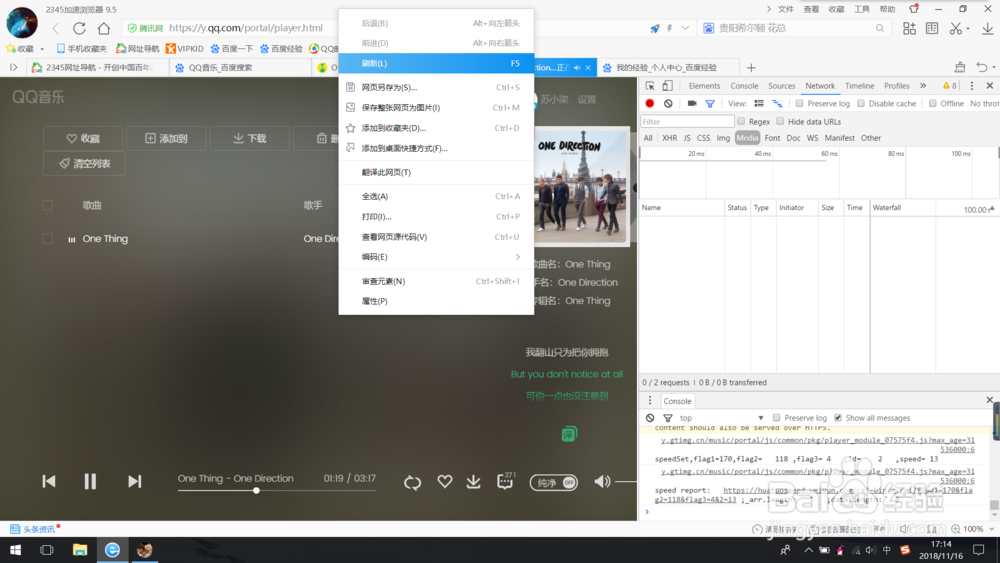Open browser downloads arrow icon
The image size is (1000, 563).
click(x=987, y=28)
